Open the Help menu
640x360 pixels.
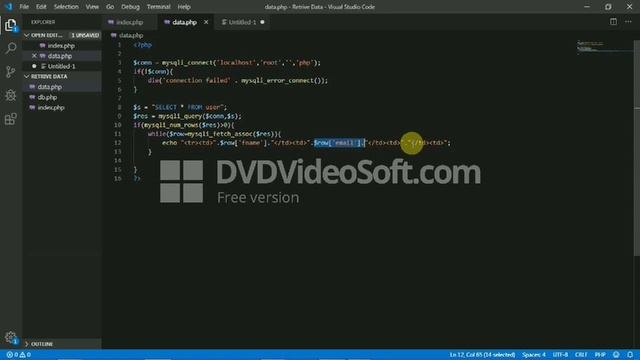[x=184, y=7]
